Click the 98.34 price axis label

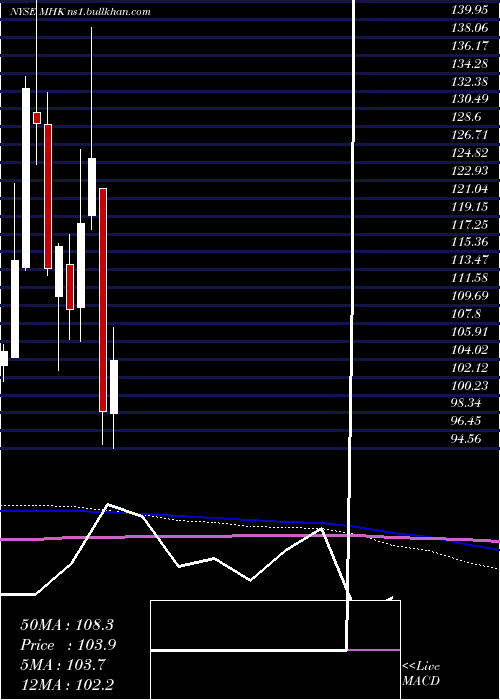click(466, 403)
